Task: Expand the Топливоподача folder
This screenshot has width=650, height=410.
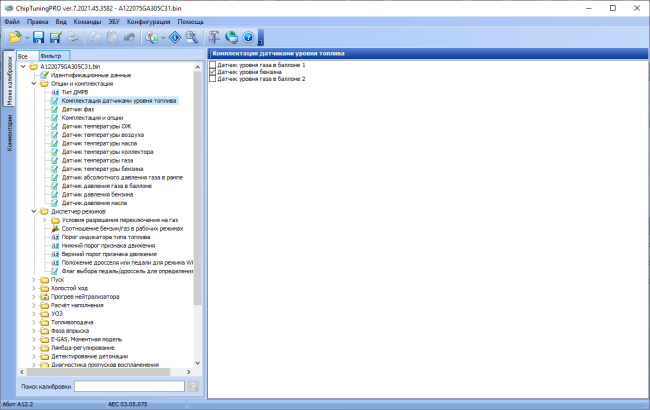Action: pyautogui.click(x=34, y=322)
